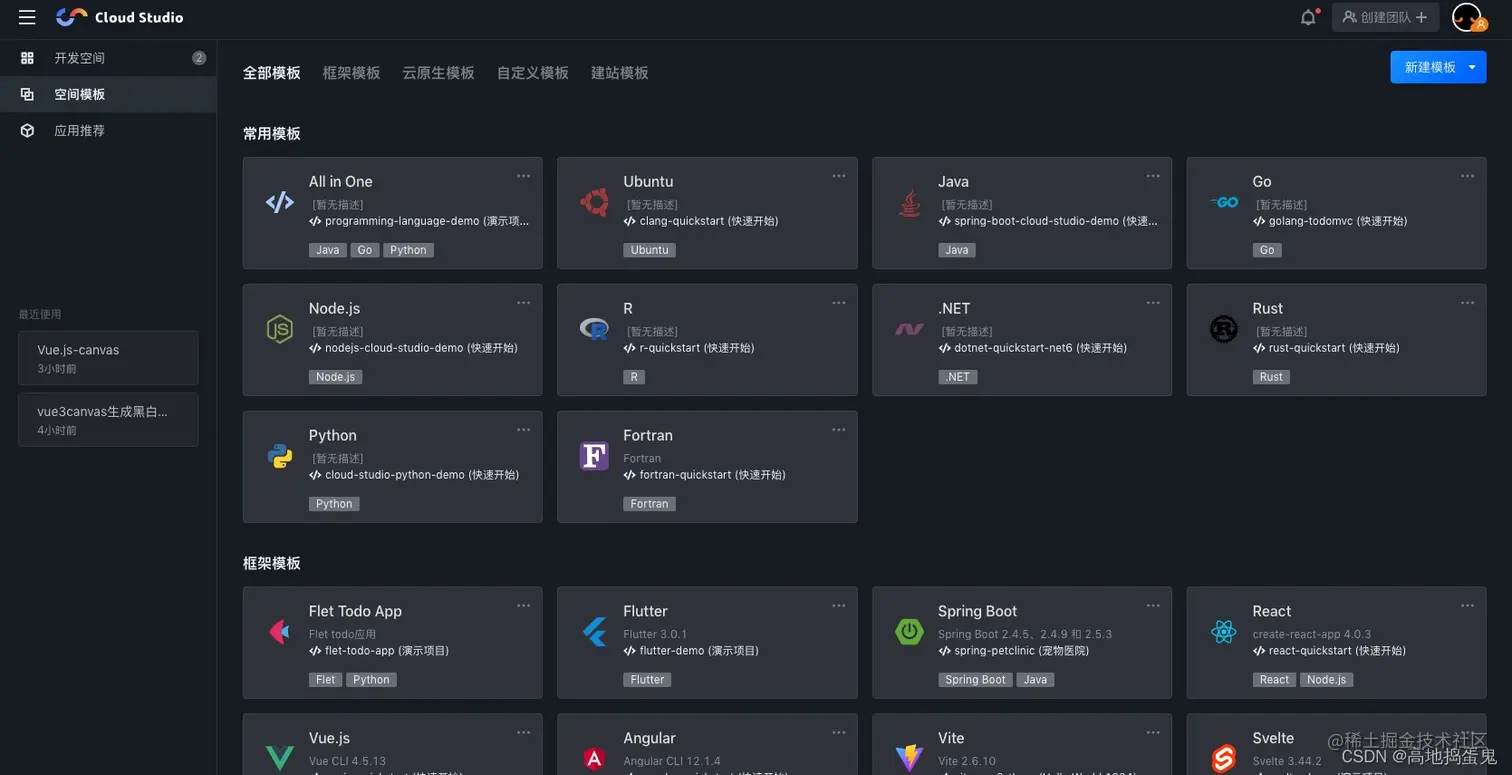Click the Rust logo icon
The width and height of the screenshot is (1512, 775).
click(1224, 329)
